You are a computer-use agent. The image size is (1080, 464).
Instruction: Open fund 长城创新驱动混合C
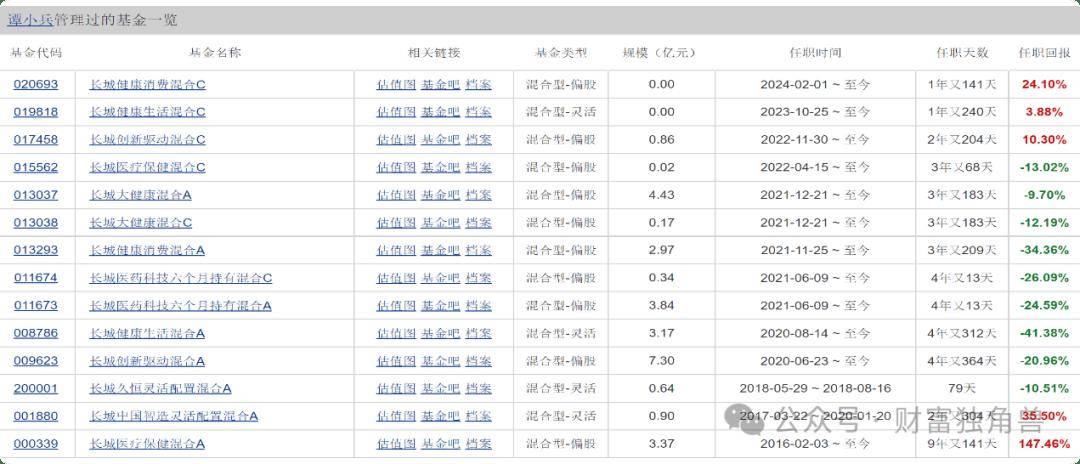(x=147, y=140)
